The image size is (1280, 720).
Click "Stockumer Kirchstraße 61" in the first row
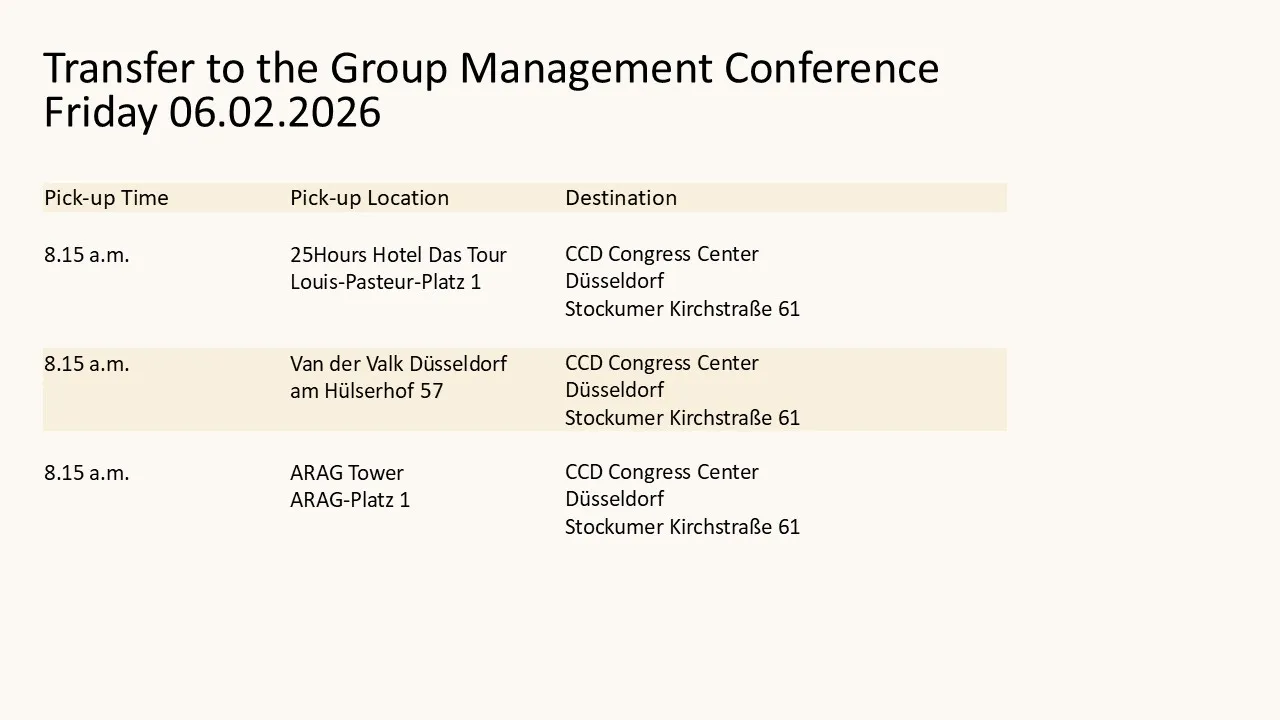pyautogui.click(x=682, y=309)
